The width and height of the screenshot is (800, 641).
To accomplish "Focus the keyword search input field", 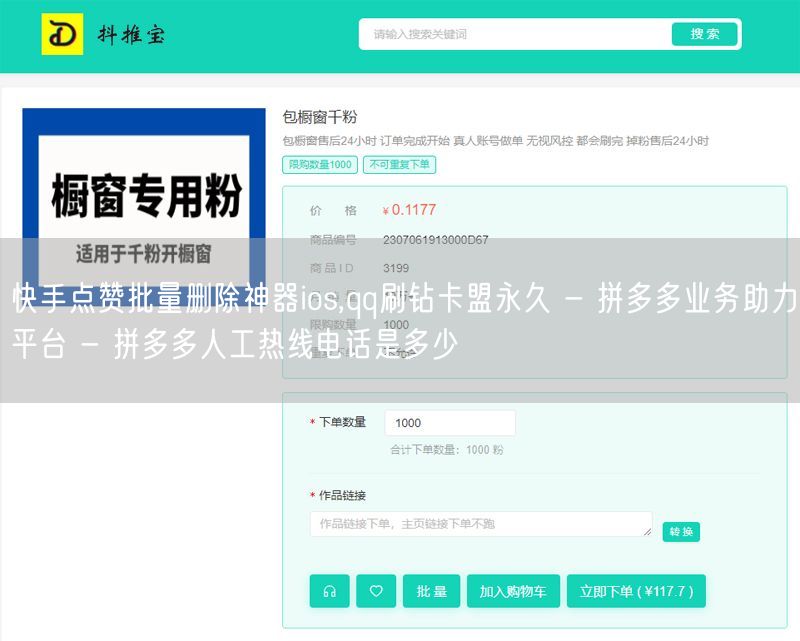I will click(515, 34).
